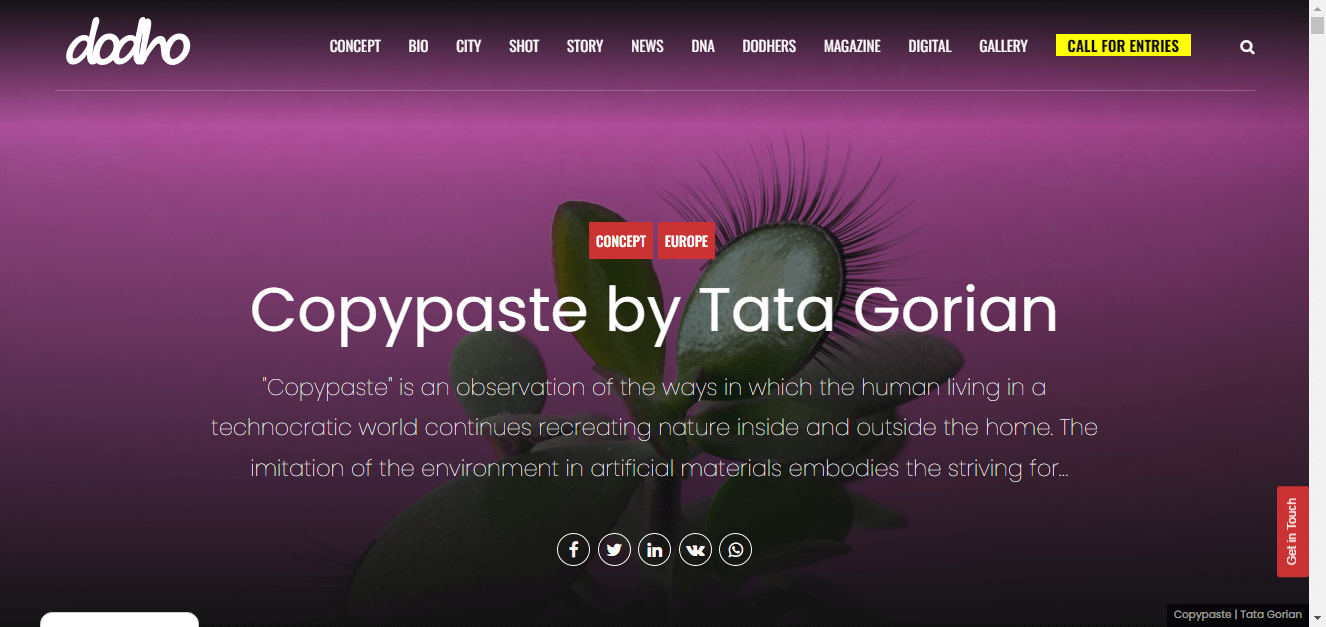
Task: Share the article on VK
Action: click(x=695, y=549)
